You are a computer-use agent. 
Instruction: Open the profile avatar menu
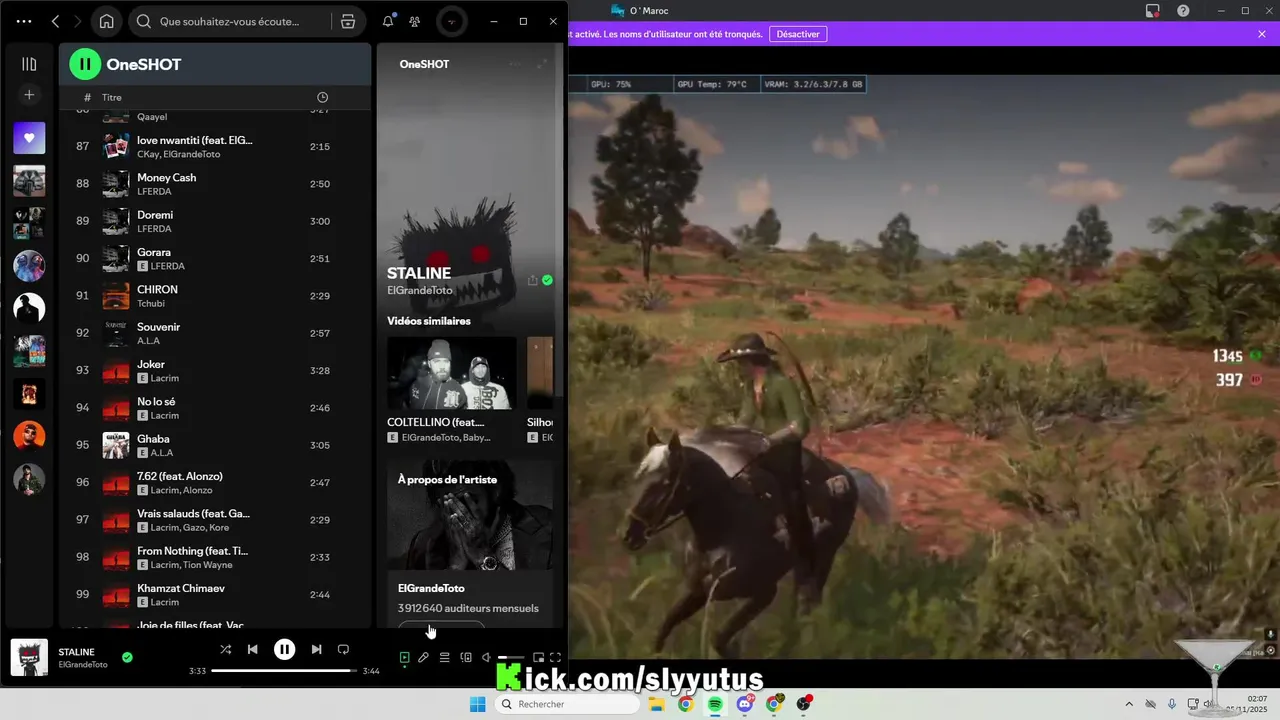point(451,21)
